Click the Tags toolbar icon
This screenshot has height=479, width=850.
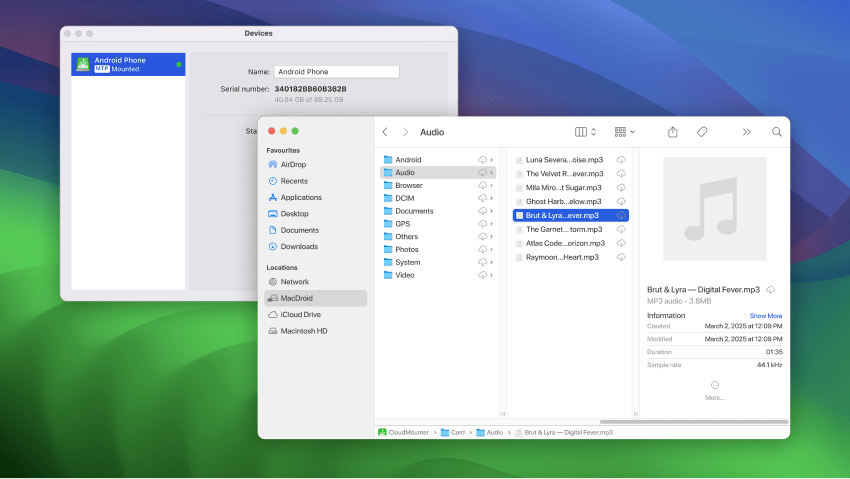click(x=702, y=132)
